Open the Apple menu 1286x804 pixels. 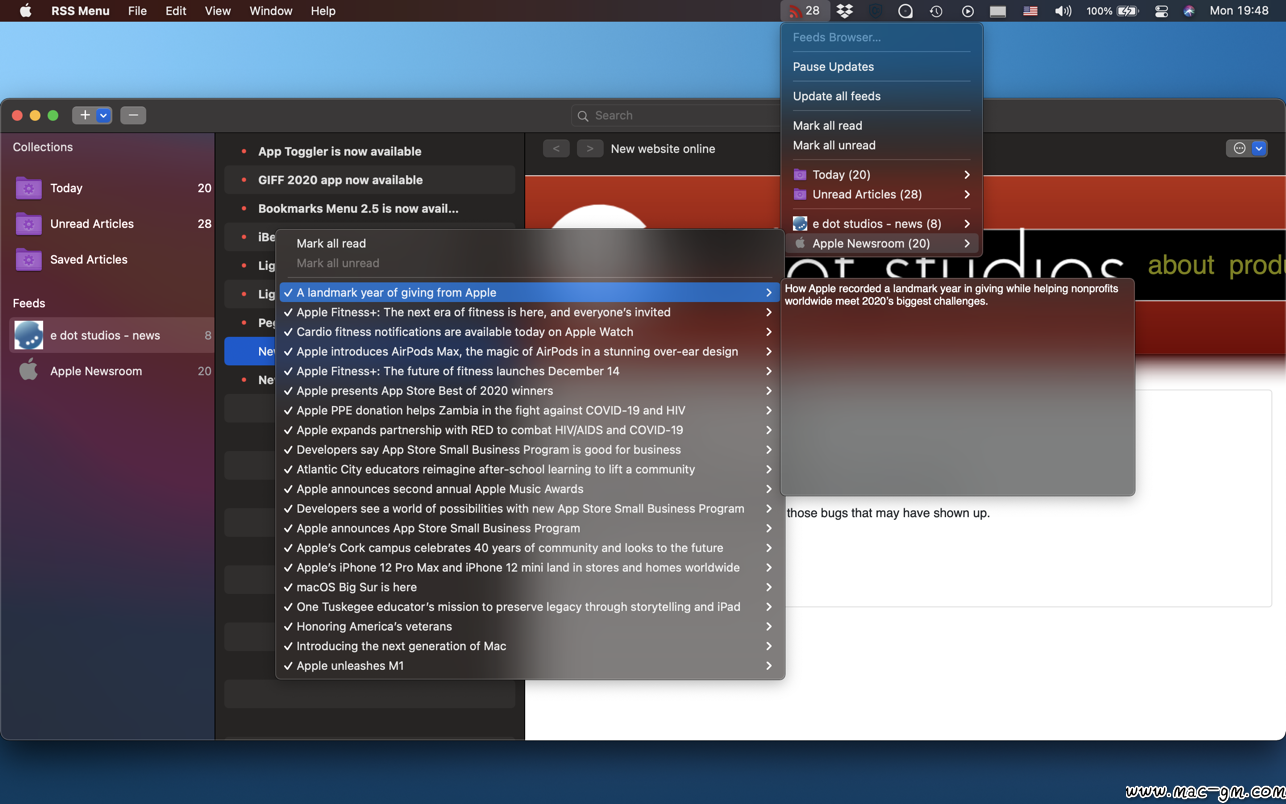[25, 11]
